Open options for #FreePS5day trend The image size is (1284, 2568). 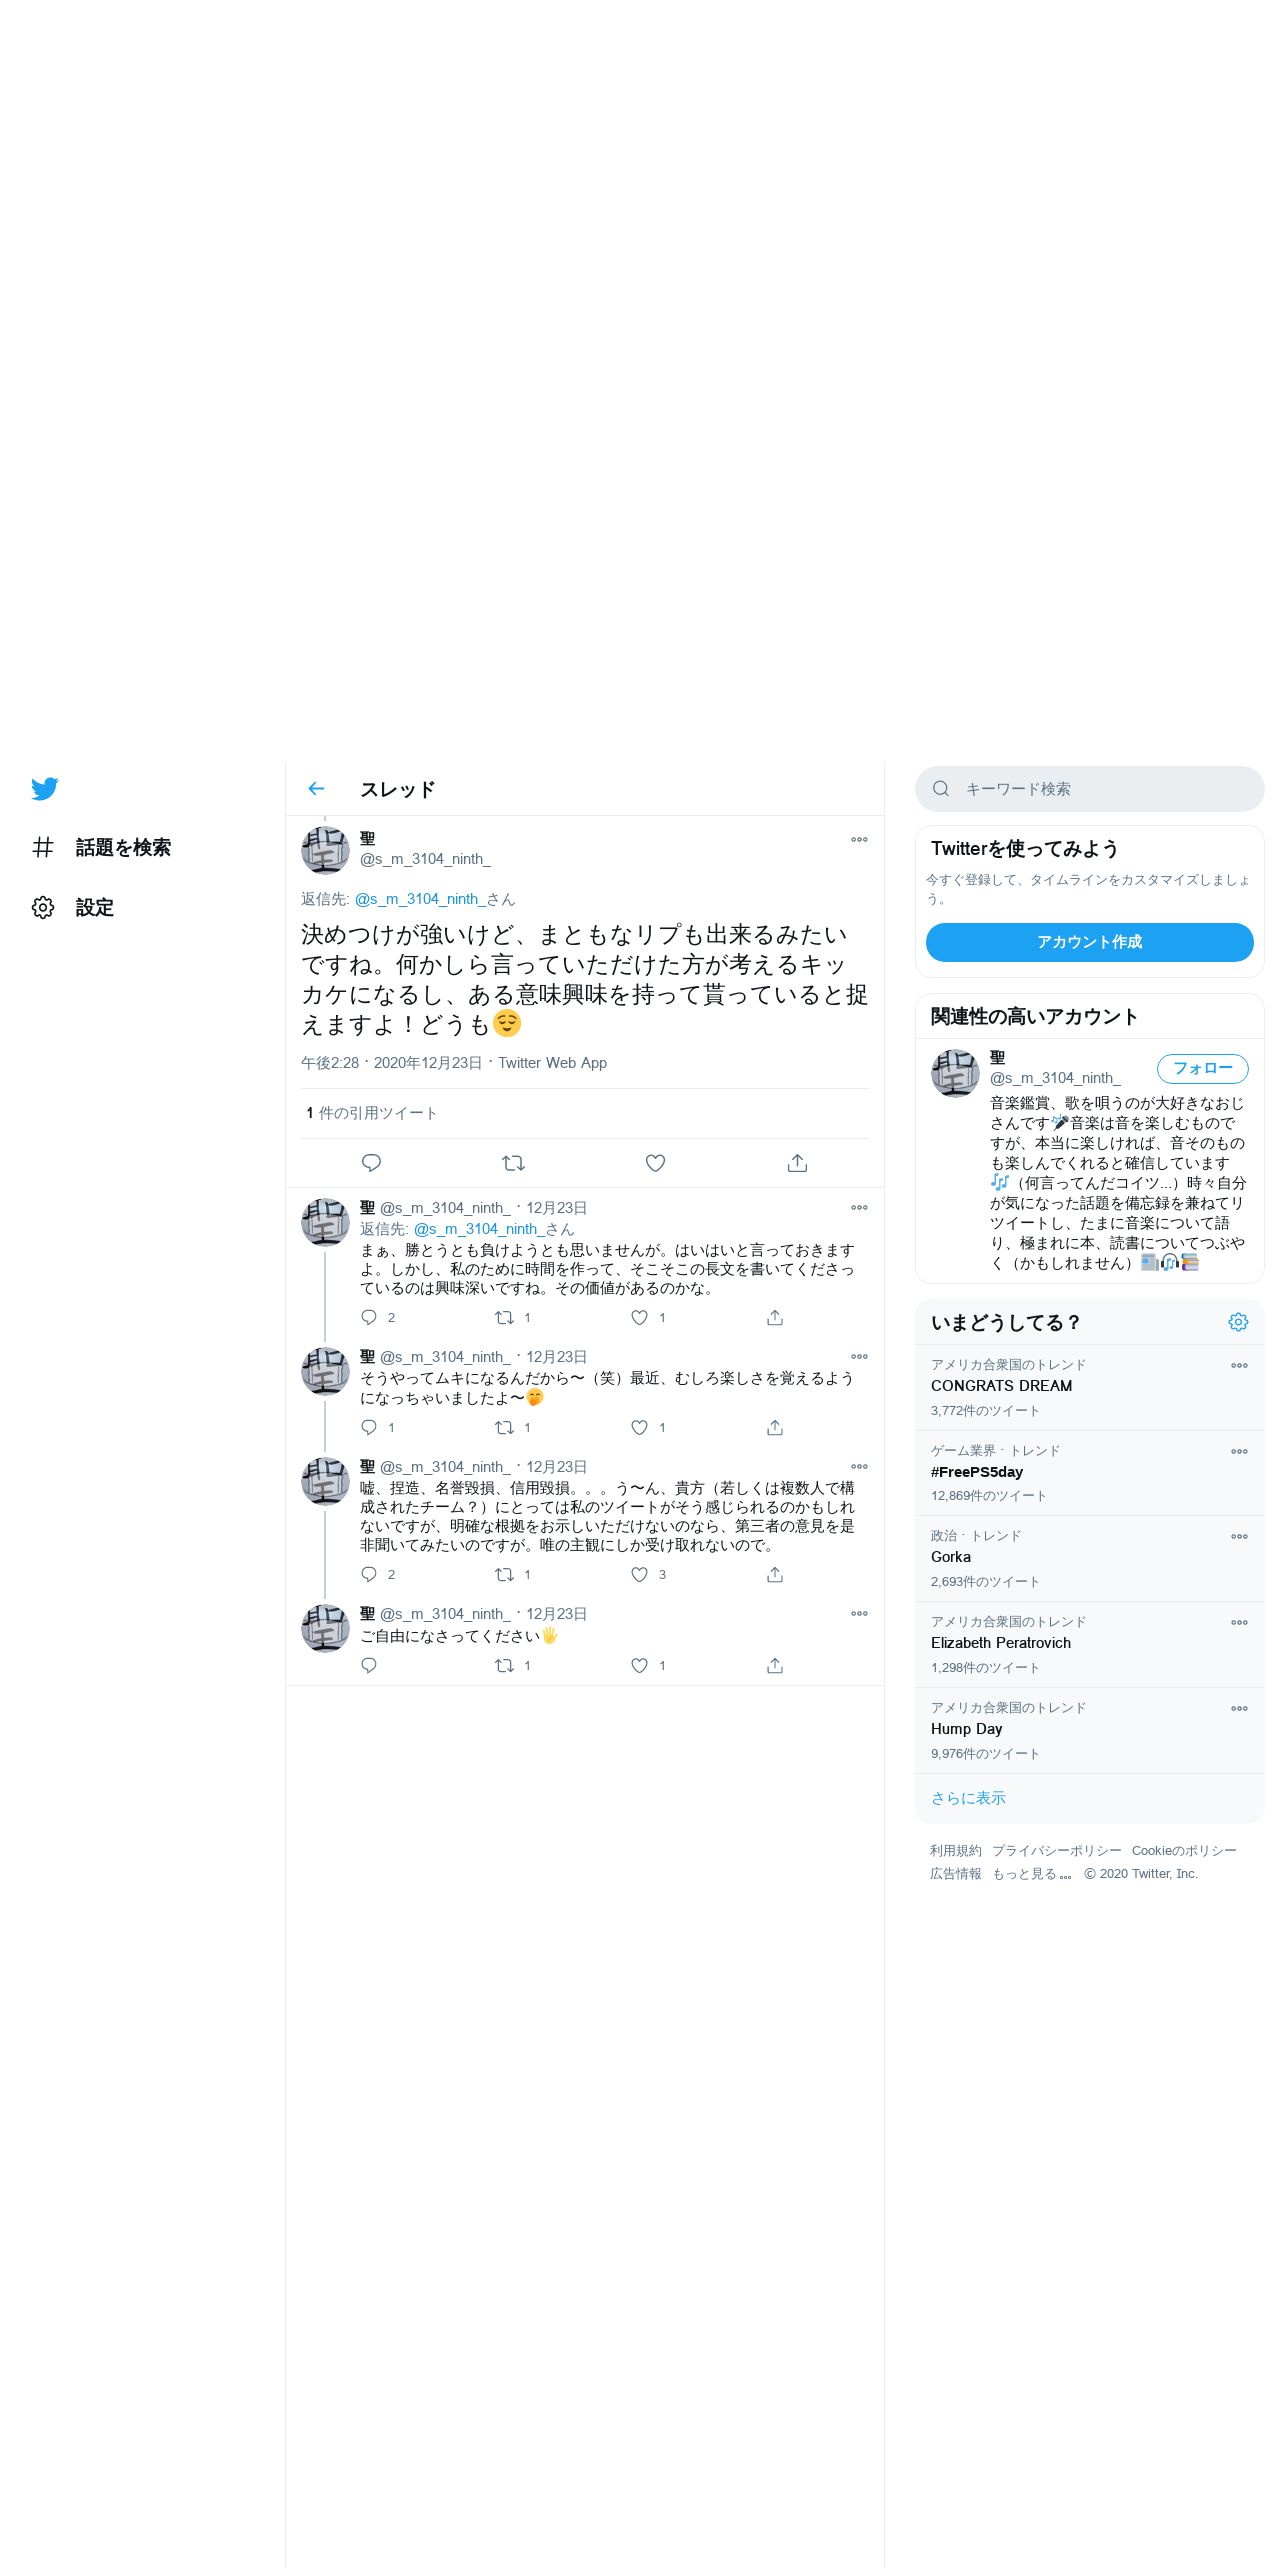1239,1452
